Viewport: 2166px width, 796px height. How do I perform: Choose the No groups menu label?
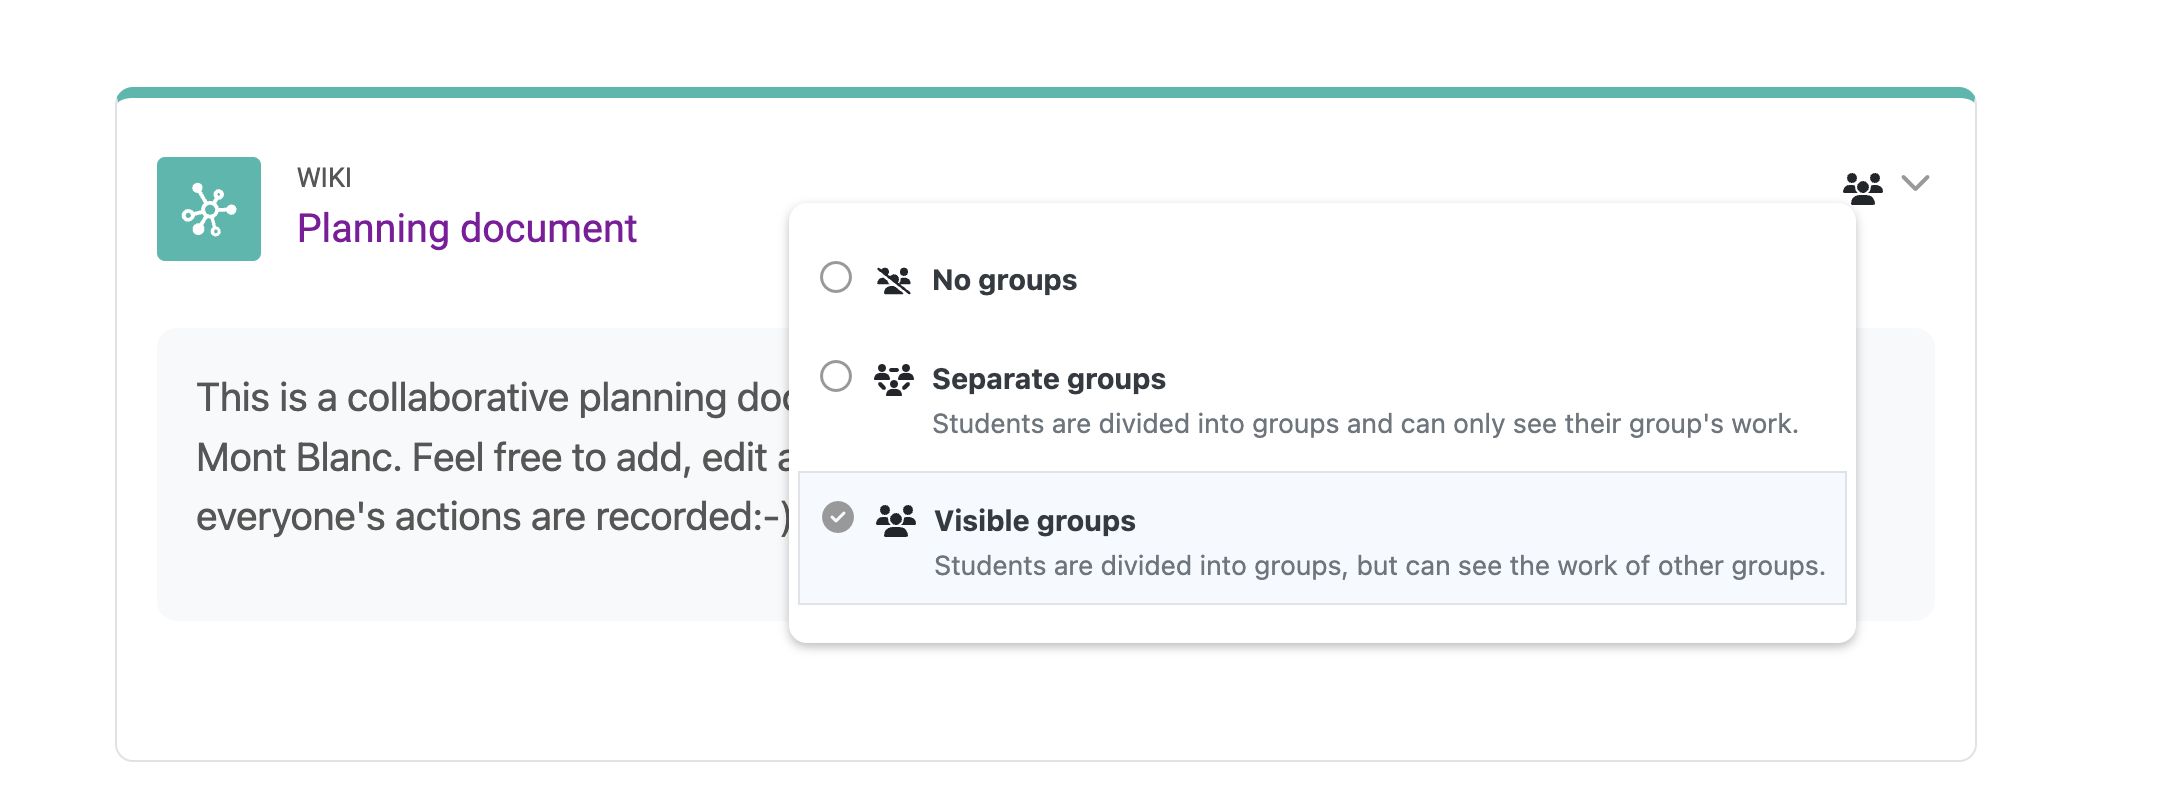tap(1004, 280)
